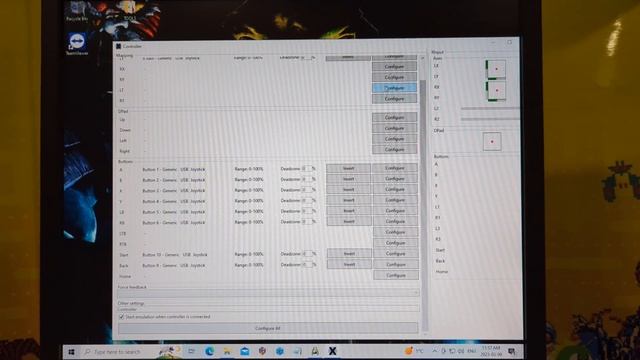
Task: Click Configure for DPad Down
Action: [x=394, y=128]
